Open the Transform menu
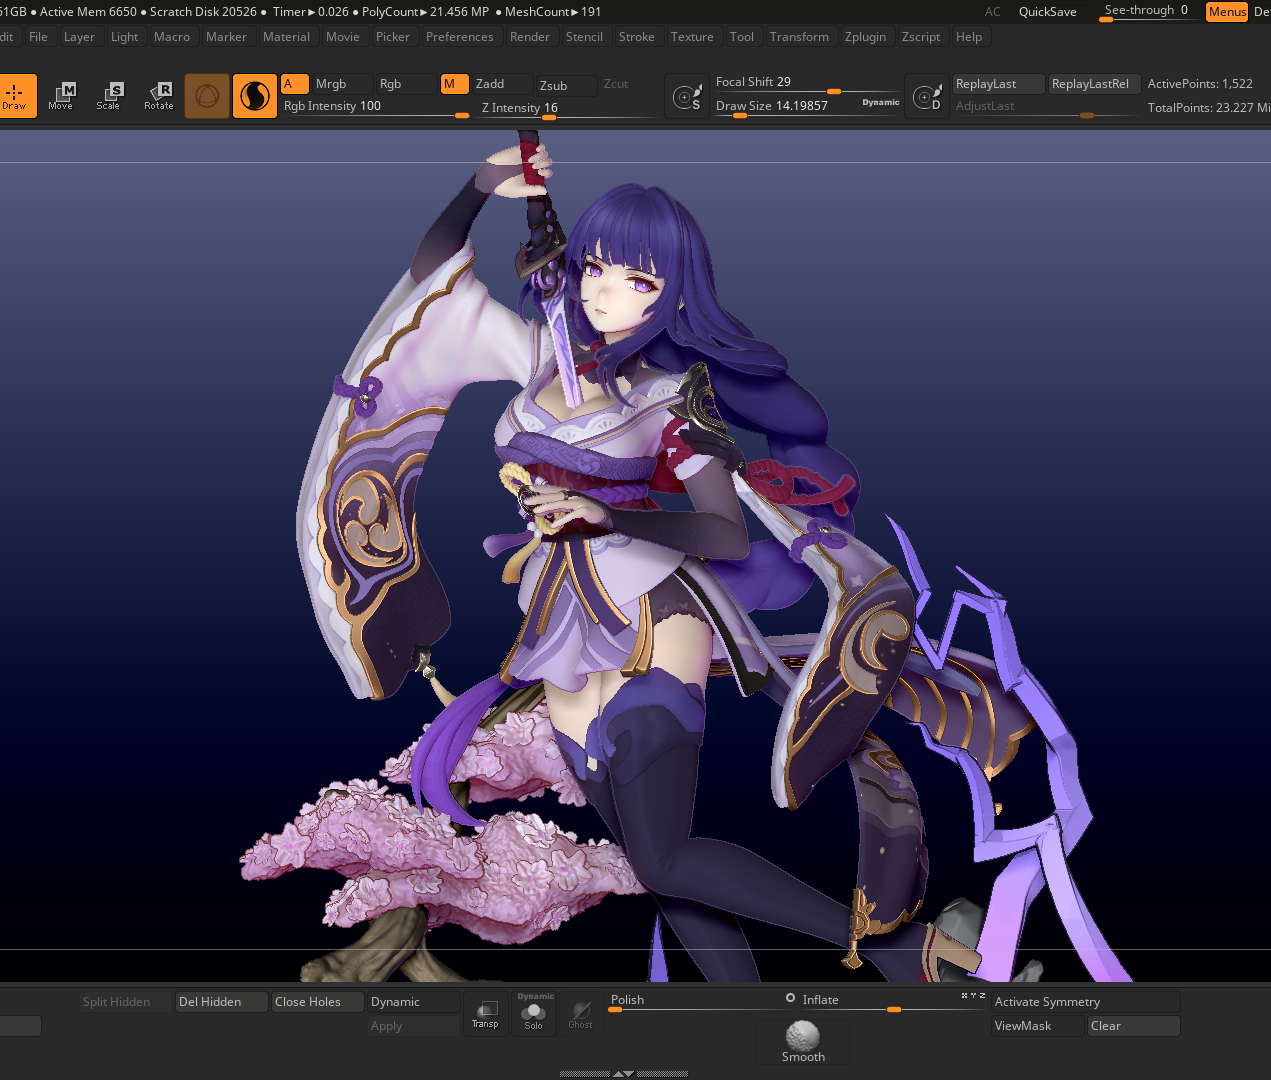 pyautogui.click(x=799, y=37)
